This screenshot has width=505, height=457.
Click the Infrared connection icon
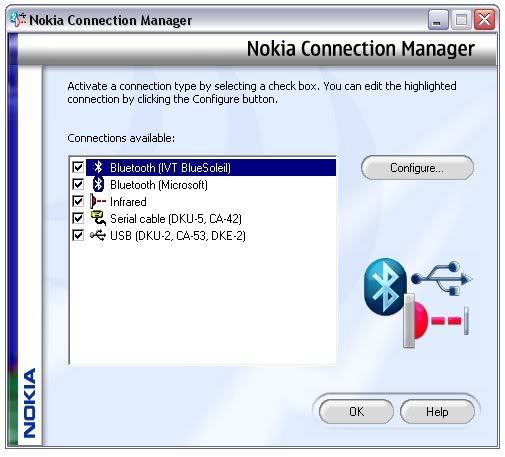[x=98, y=202]
